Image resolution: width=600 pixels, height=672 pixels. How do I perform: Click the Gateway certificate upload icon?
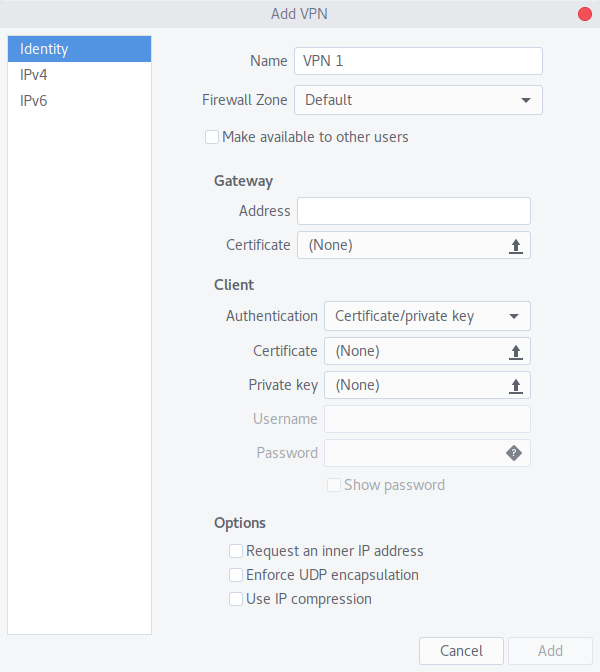coord(516,246)
